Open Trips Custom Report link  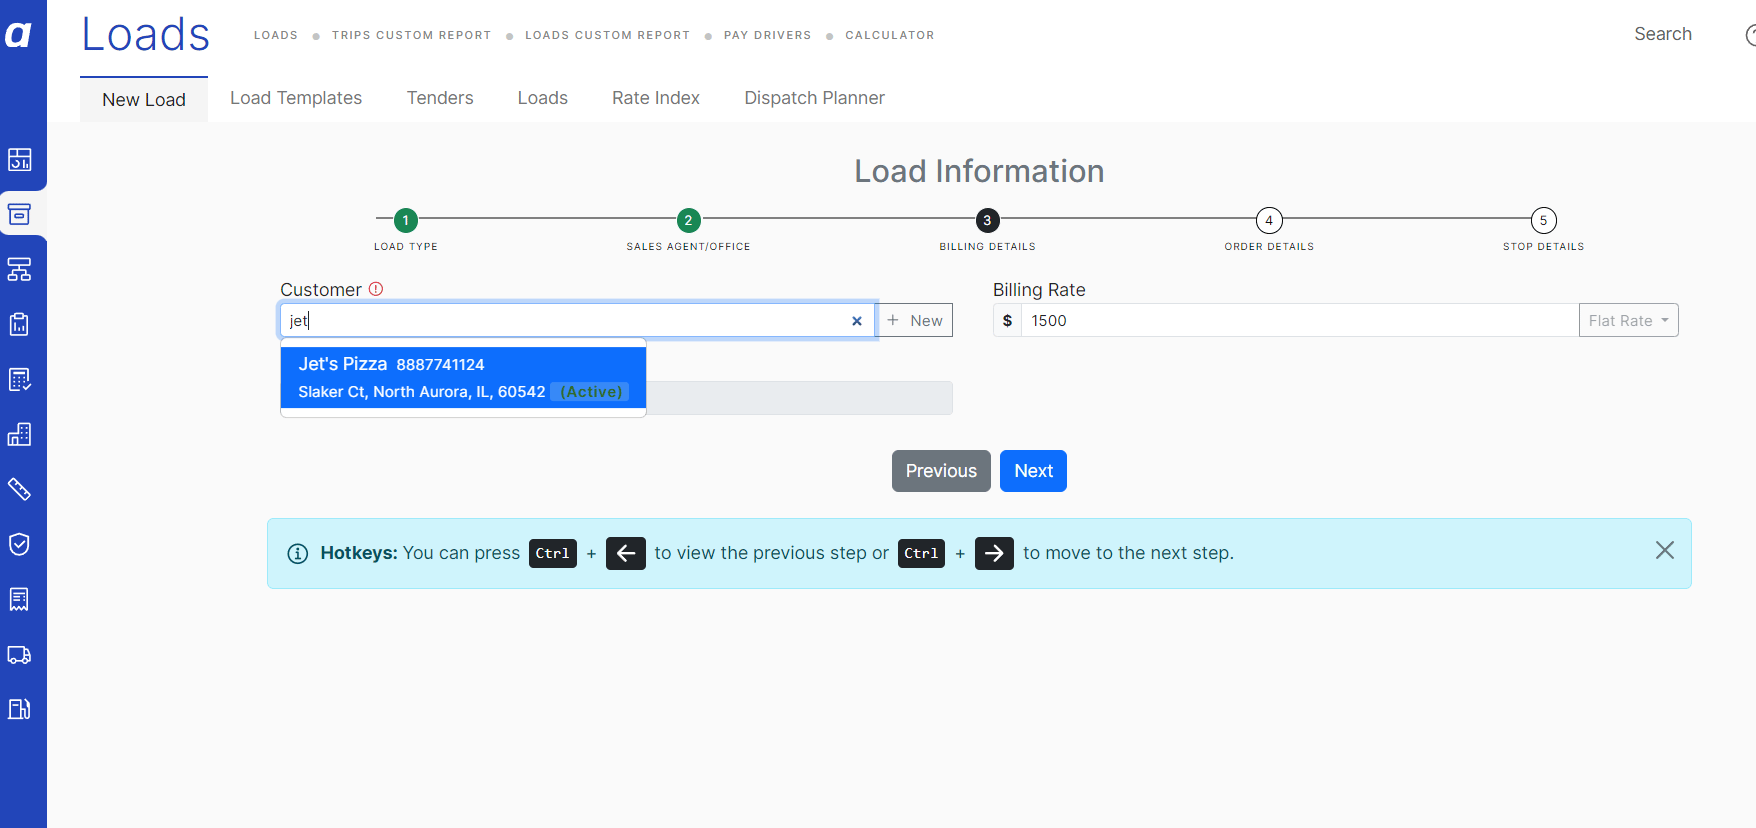(x=412, y=35)
